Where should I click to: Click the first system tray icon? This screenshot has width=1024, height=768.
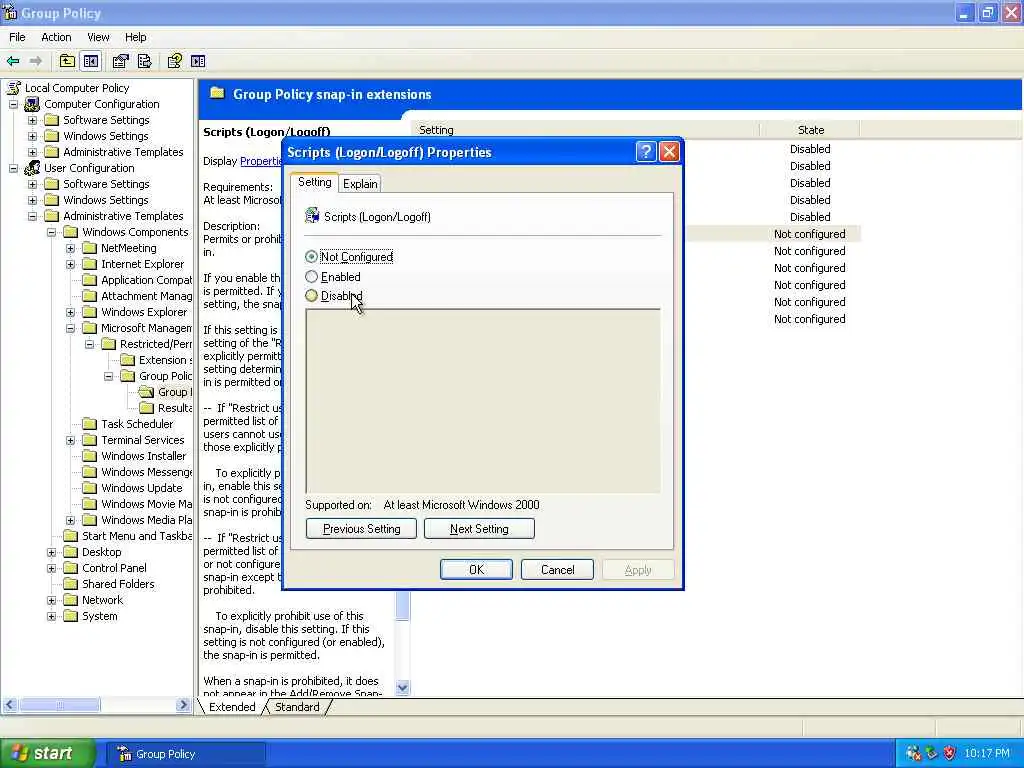914,753
